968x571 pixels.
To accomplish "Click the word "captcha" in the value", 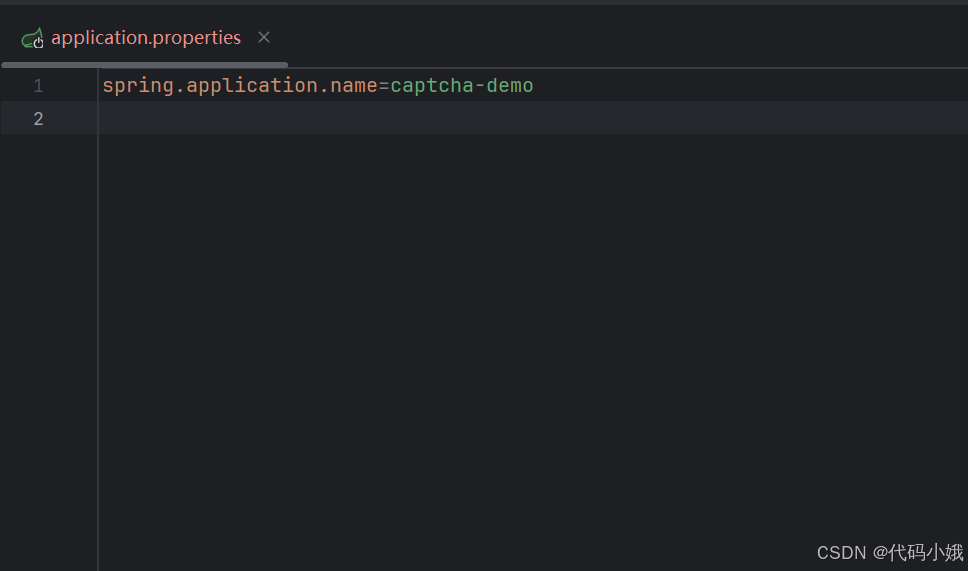I will click(x=432, y=86).
